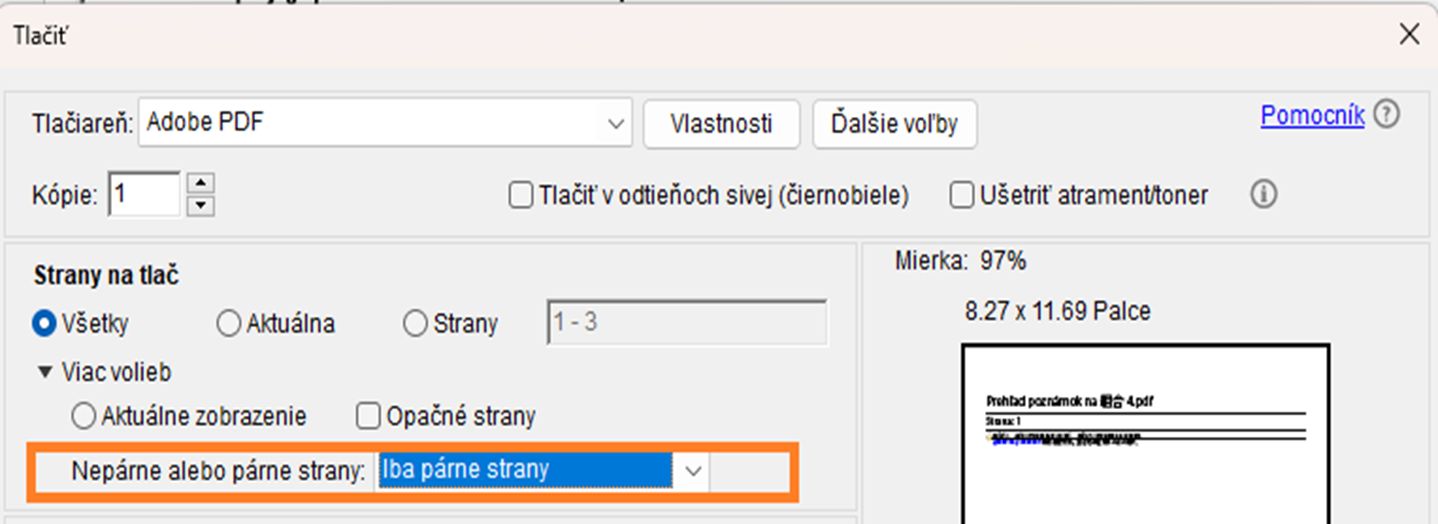
Task: Click the Vlastnosti button
Action: pos(721,124)
